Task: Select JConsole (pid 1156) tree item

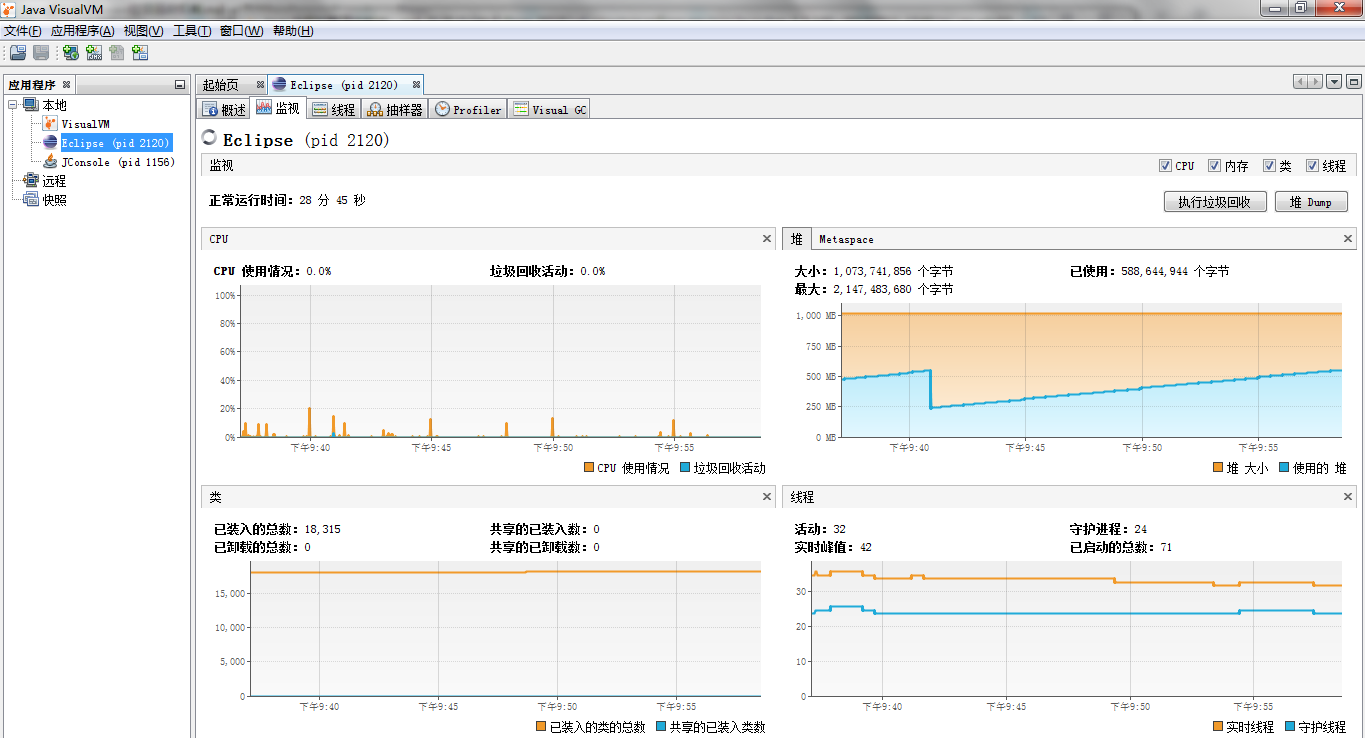Action: click(118, 162)
